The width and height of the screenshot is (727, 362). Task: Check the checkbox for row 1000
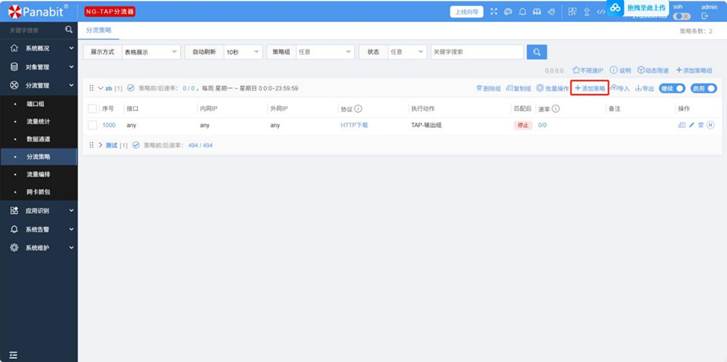click(x=92, y=125)
